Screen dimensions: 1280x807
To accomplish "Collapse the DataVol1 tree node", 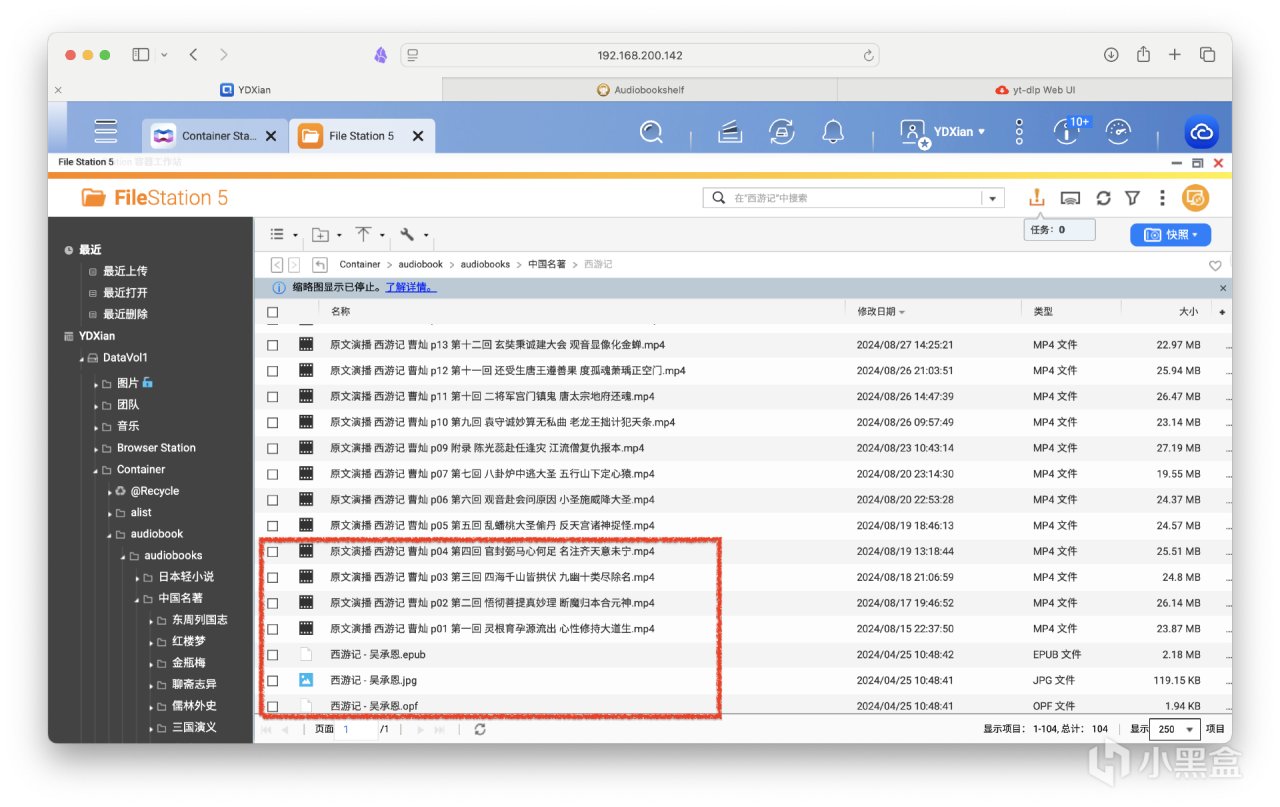I will tap(81, 358).
